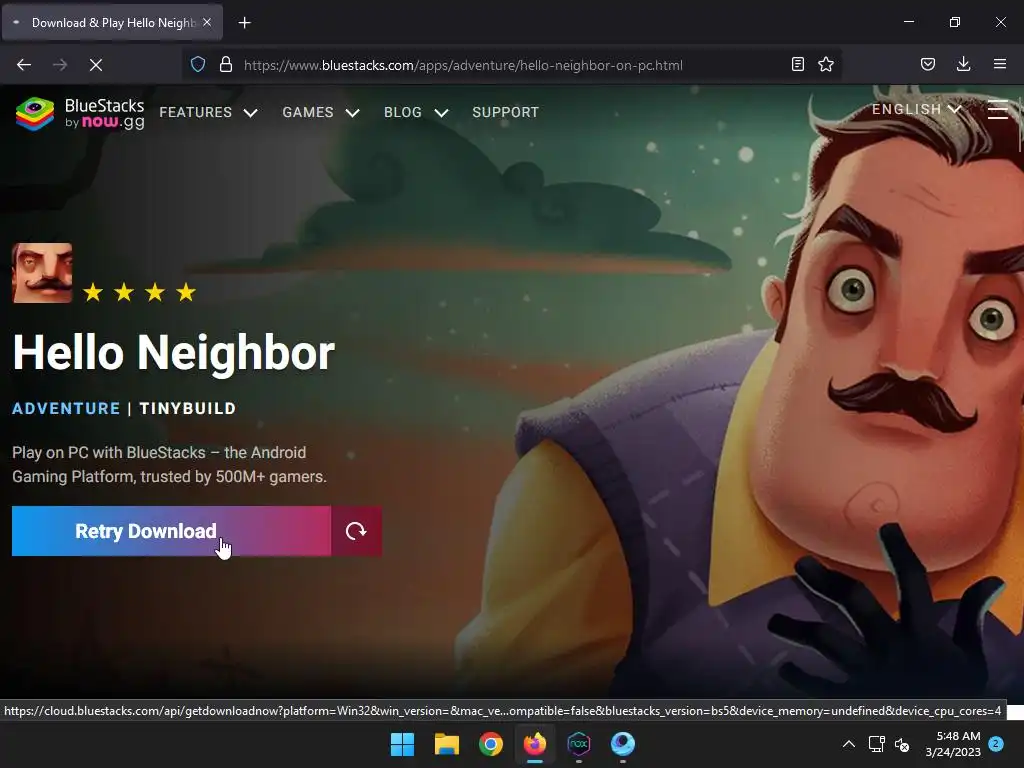The width and height of the screenshot is (1024, 768).
Task: Open the blue orb app in the taskbar
Action: 623,744
